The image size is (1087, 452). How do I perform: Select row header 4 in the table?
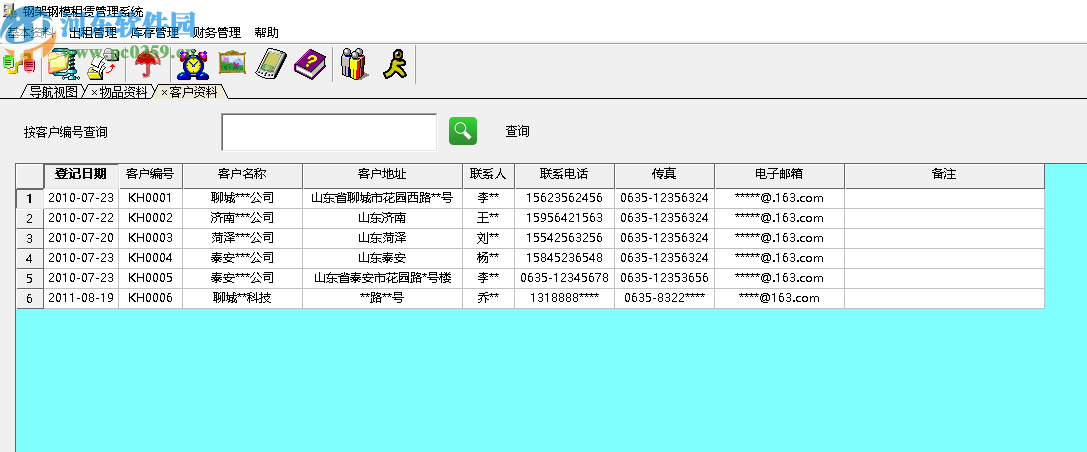(30, 259)
